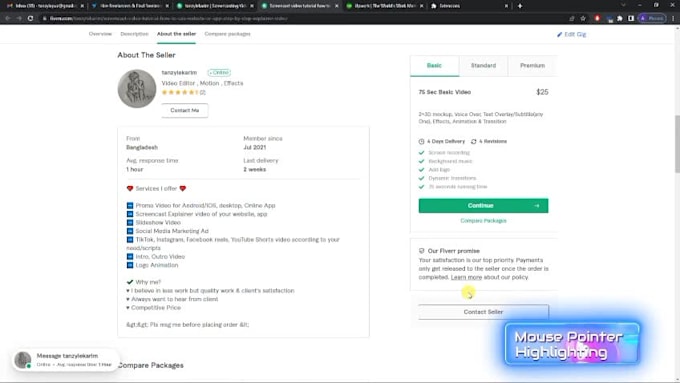Close the Upwork tab

pos(422,6)
